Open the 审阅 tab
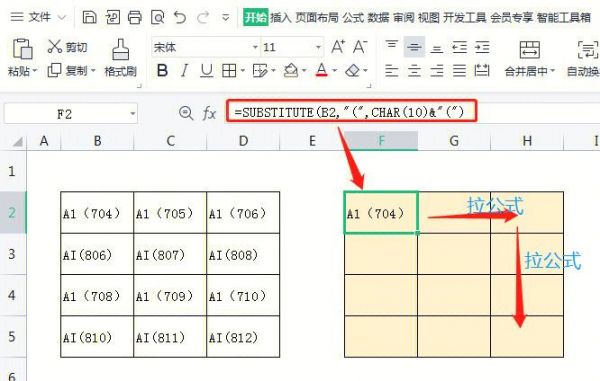 point(403,17)
